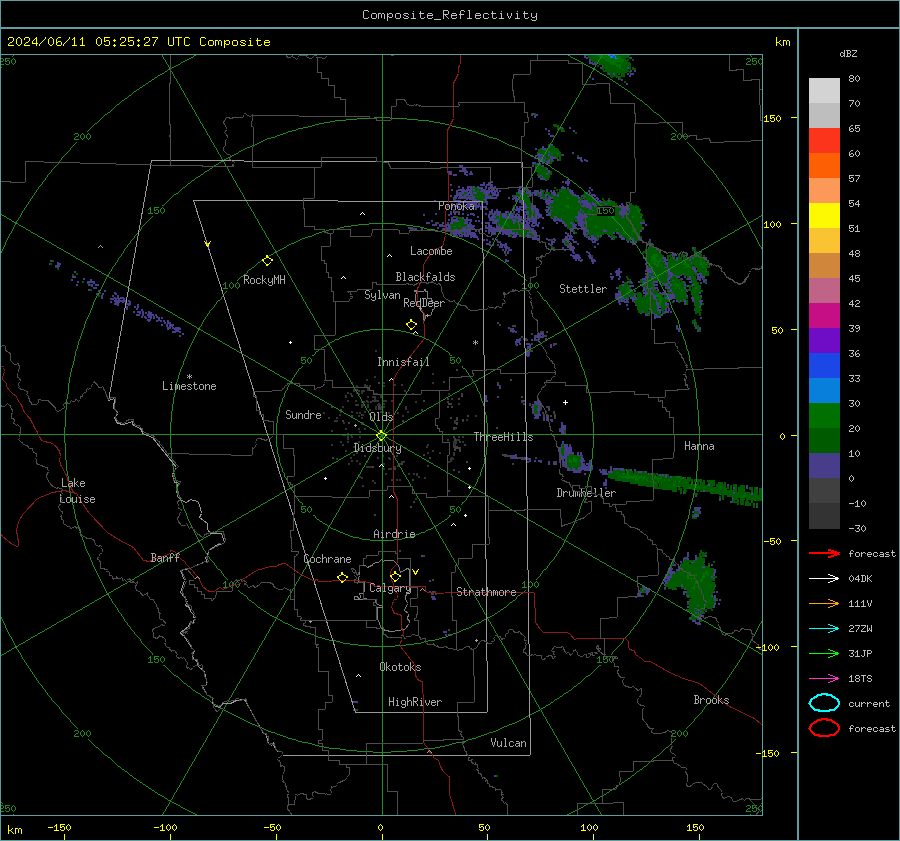Image resolution: width=900 pixels, height=841 pixels.
Task: Click the 'Cochrane' map label
Action: [327, 559]
